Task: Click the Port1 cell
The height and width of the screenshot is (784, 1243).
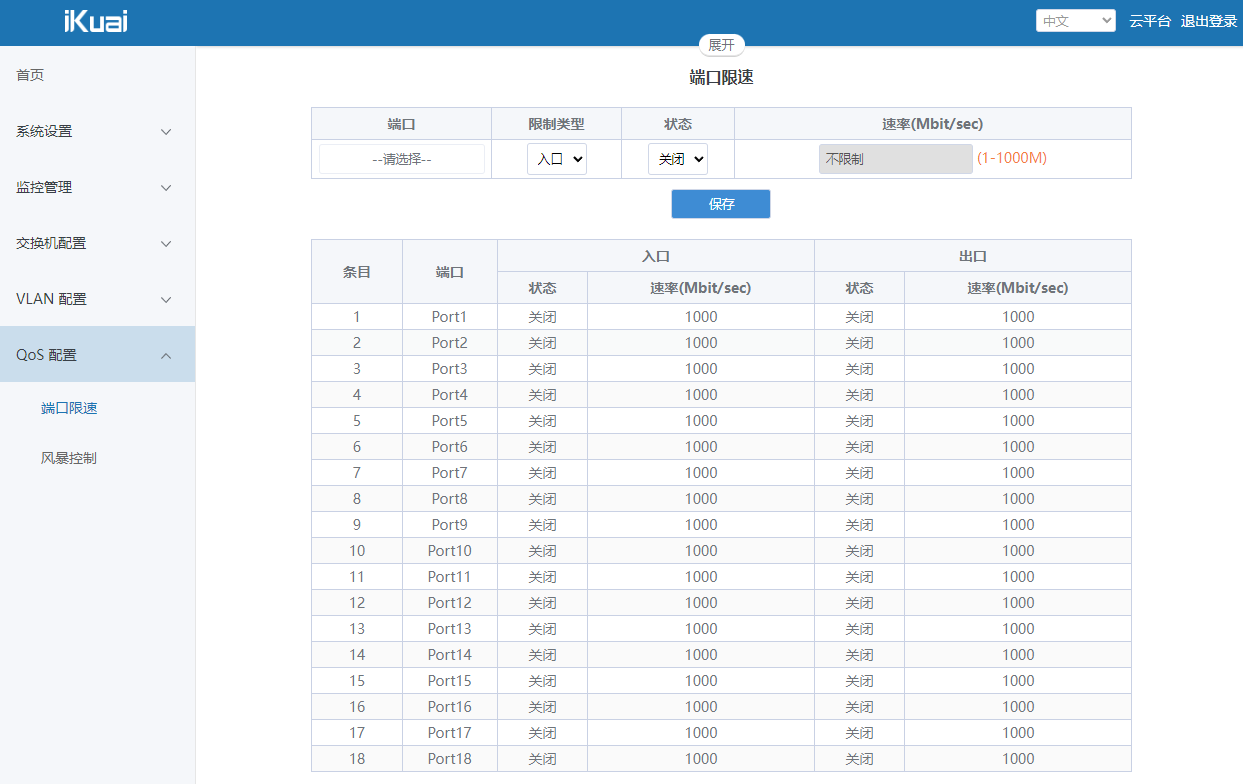Action: click(x=450, y=317)
